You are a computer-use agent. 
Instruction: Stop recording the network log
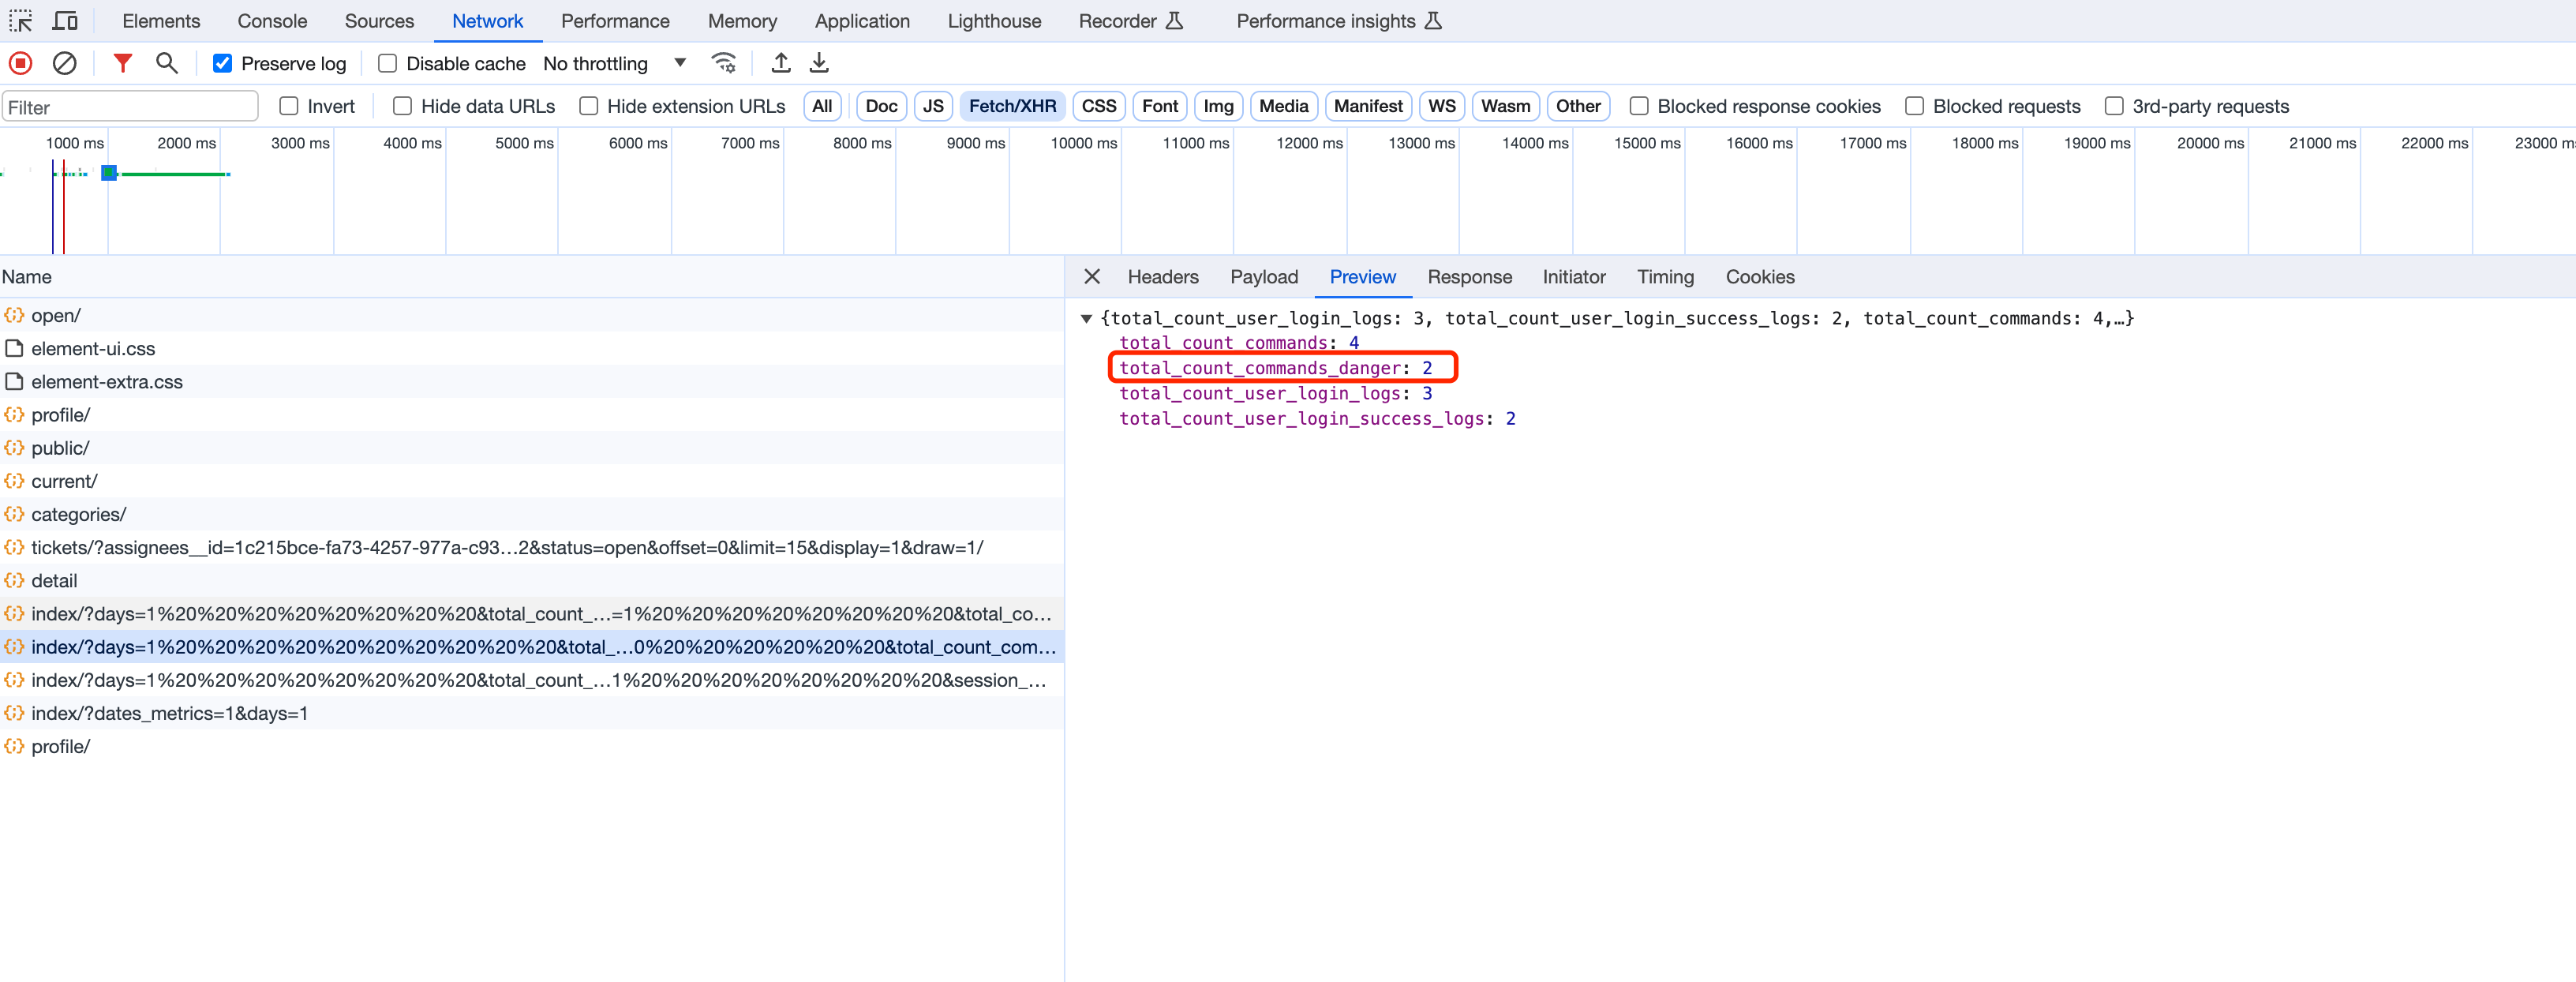pos(20,62)
